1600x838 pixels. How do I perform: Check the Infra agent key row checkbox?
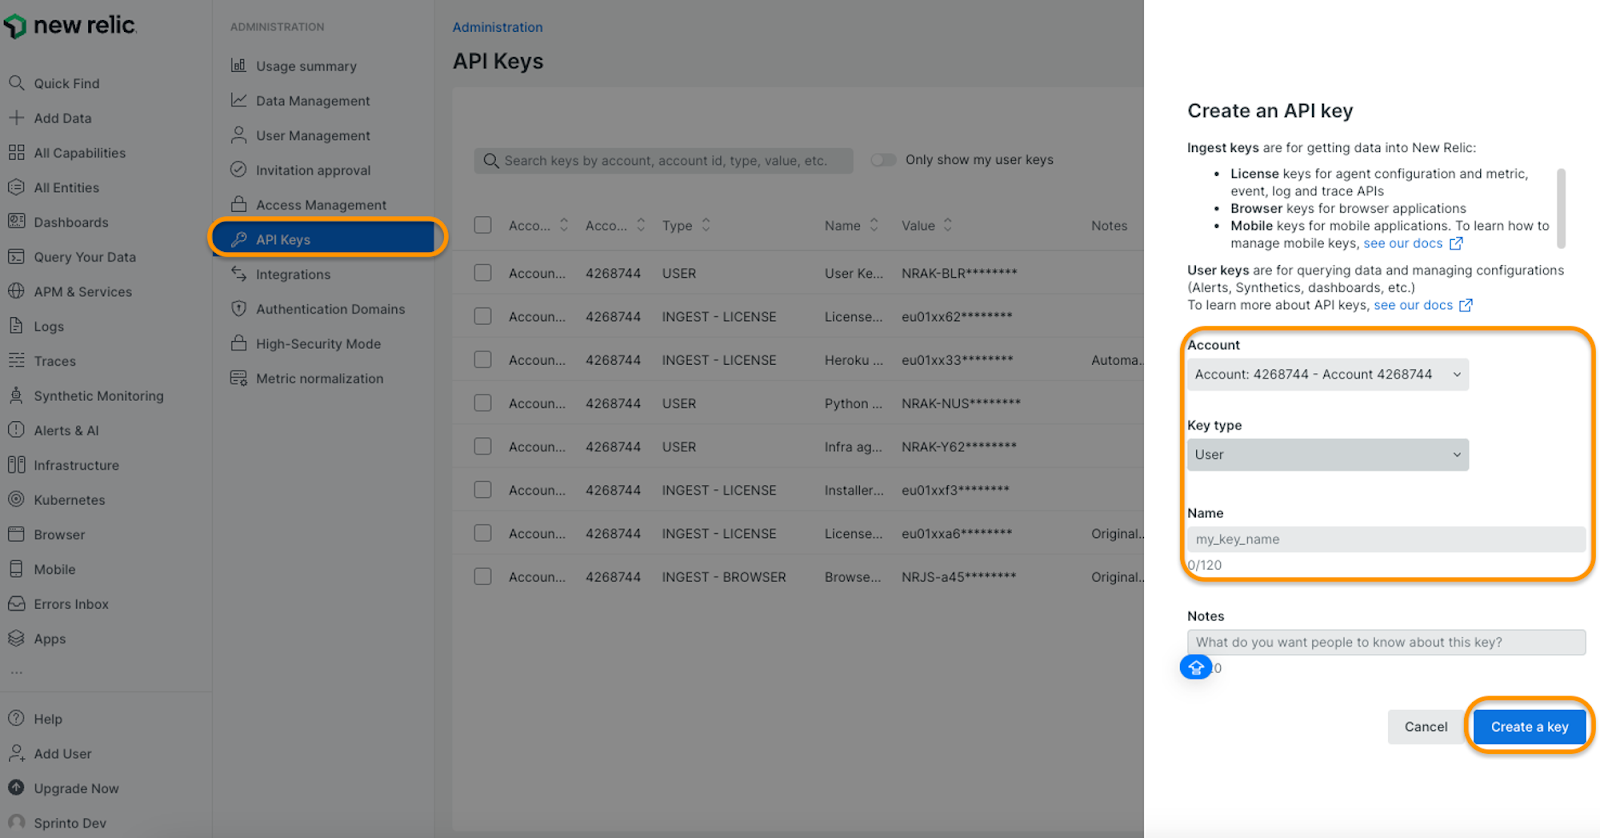tap(483, 446)
